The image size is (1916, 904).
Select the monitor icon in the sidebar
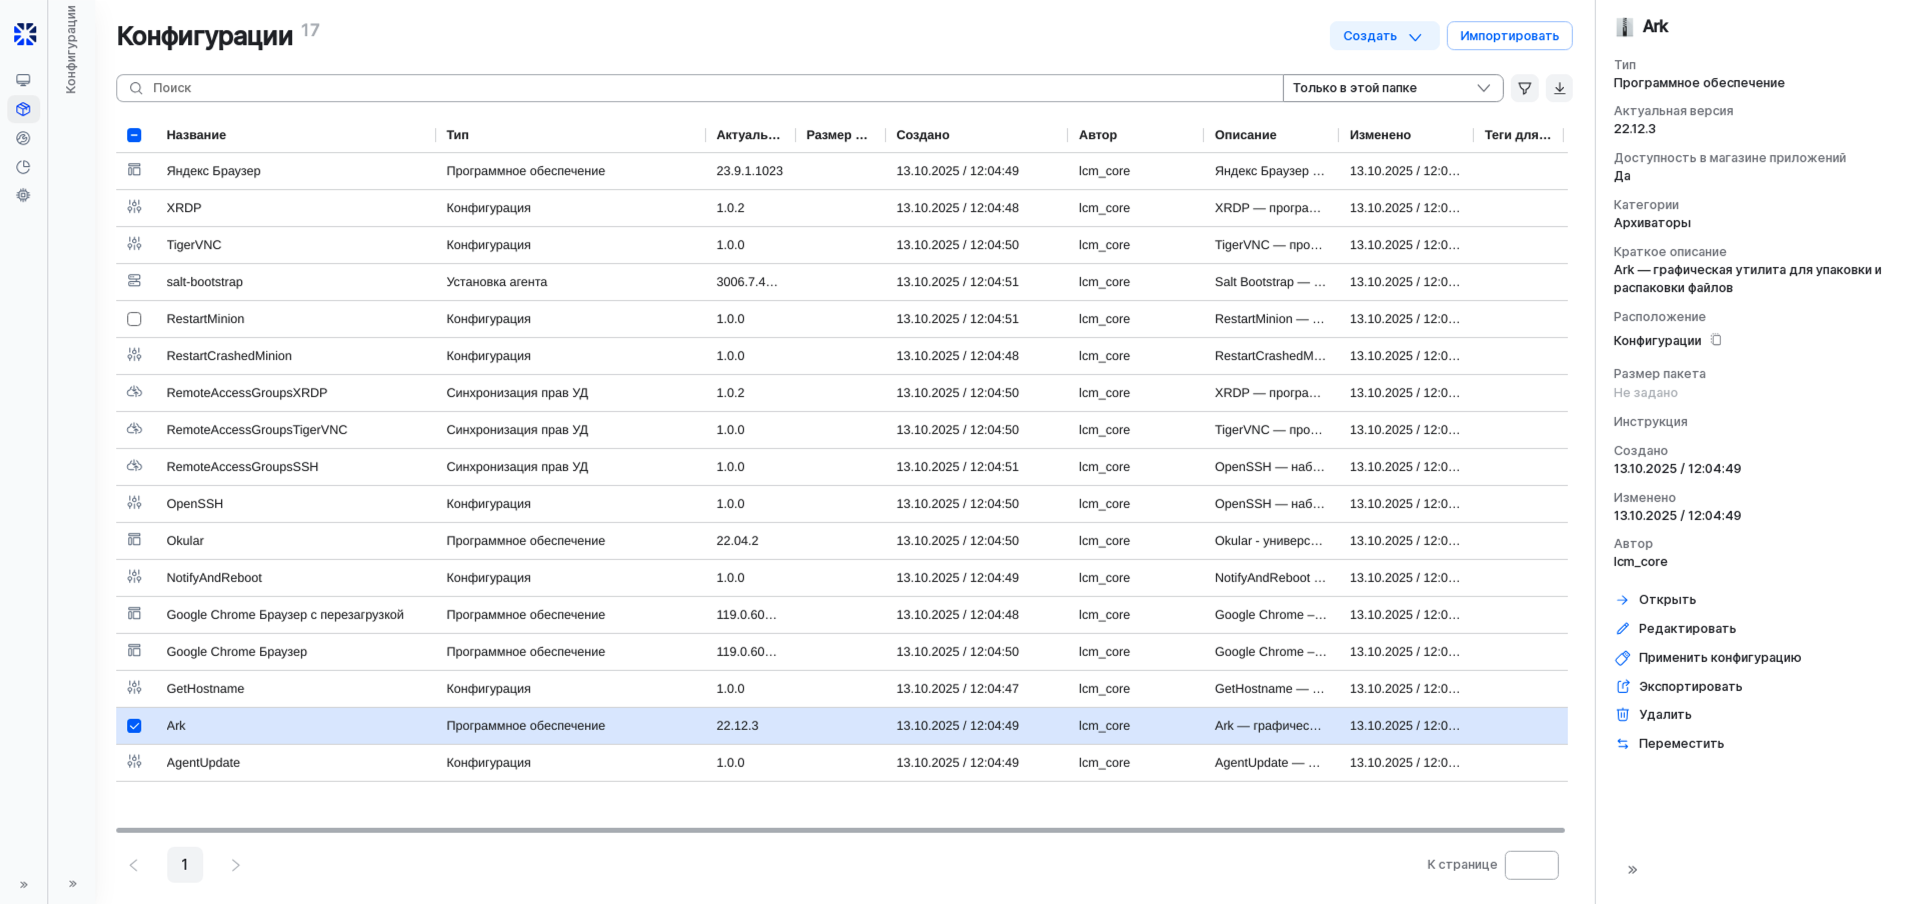pyautogui.click(x=22, y=80)
